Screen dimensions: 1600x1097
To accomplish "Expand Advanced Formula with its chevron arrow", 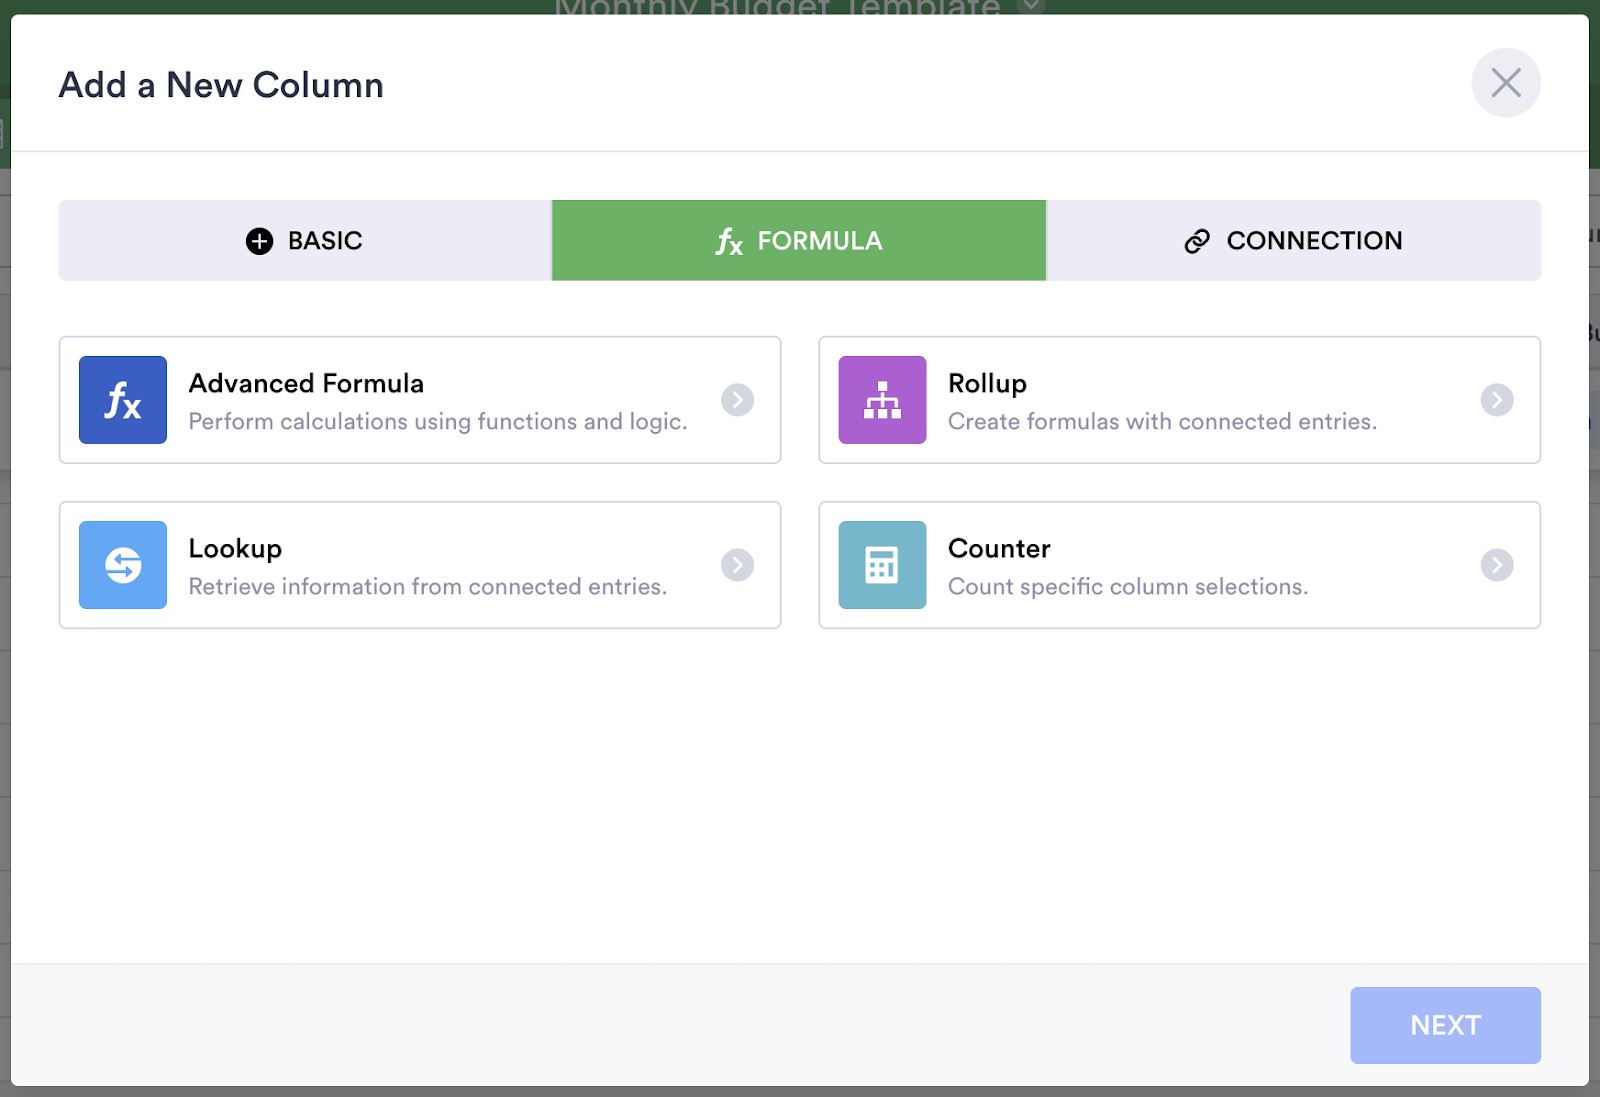I will coord(737,400).
